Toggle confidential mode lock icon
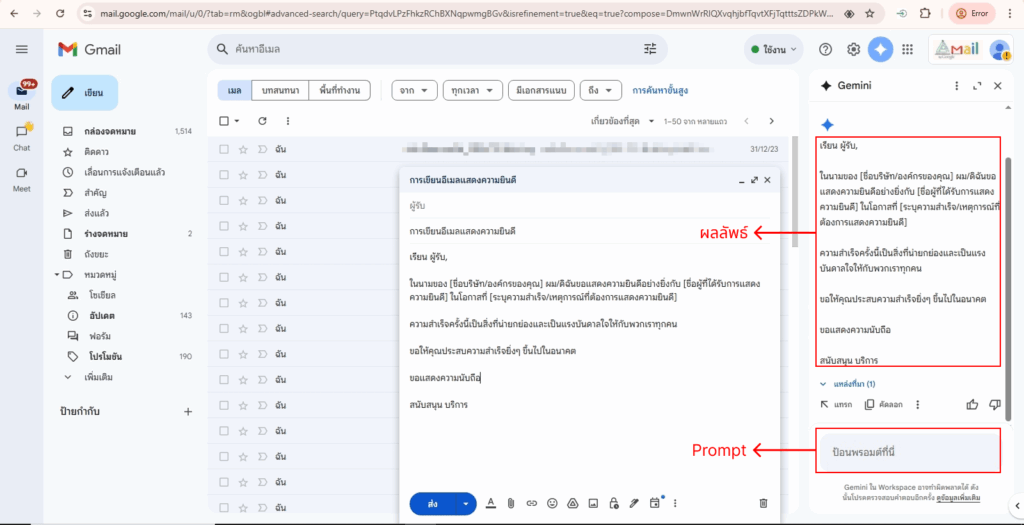1024x525 pixels. click(614, 503)
